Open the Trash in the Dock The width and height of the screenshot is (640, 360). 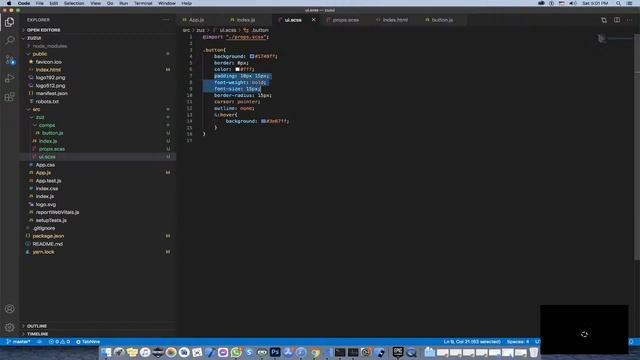click(x=533, y=352)
